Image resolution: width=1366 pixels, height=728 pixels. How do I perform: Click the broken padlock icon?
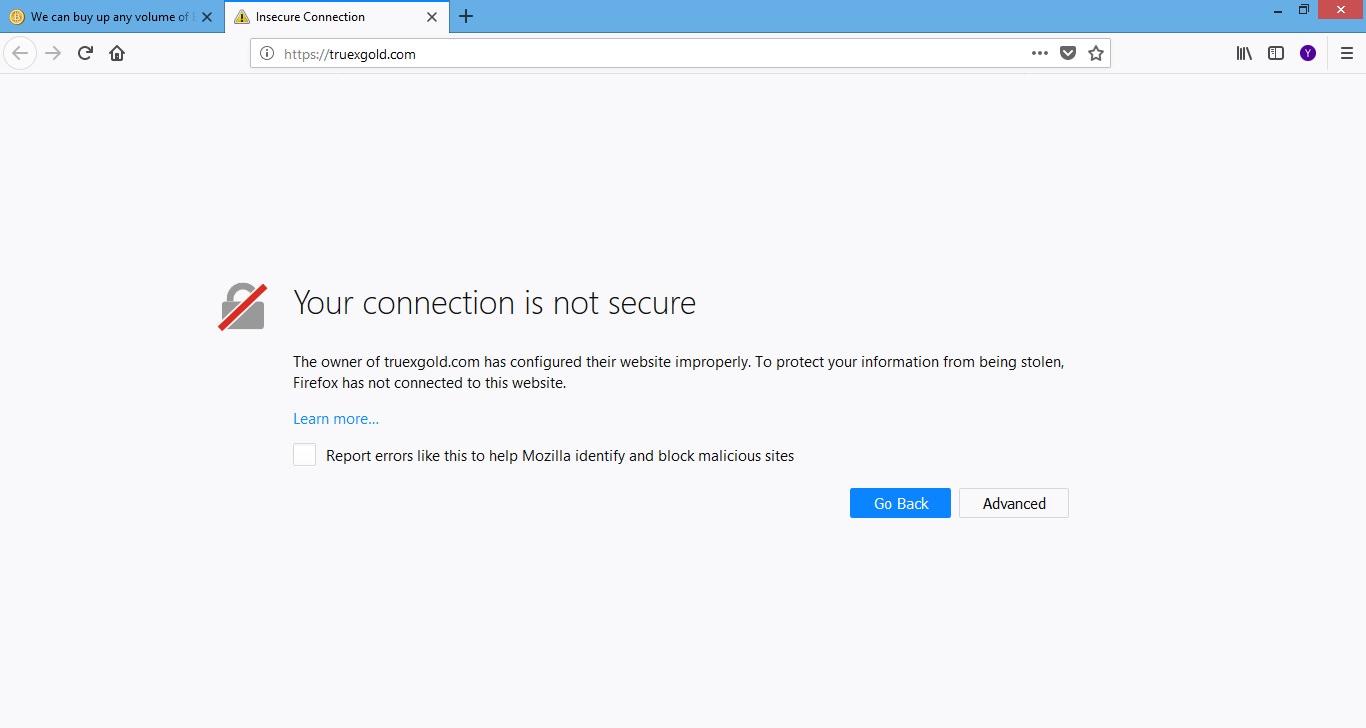click(x=243, y=307)
